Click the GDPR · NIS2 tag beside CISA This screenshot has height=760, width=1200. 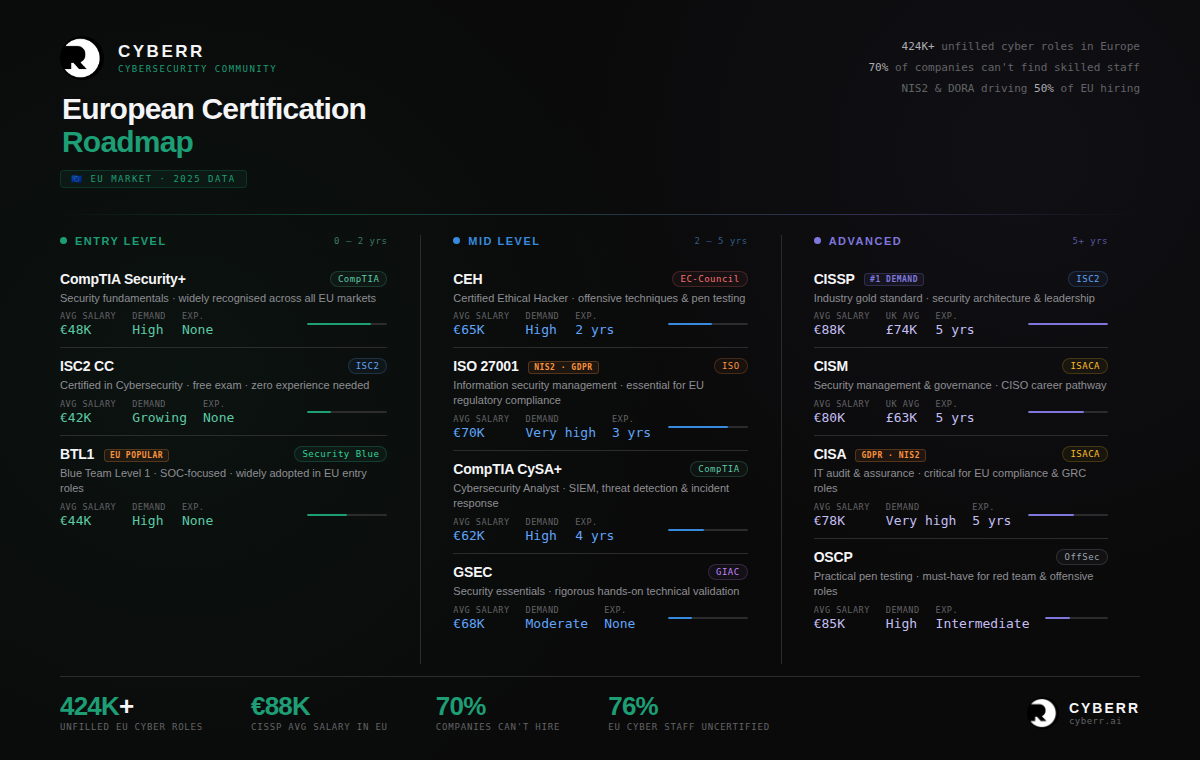889,455
